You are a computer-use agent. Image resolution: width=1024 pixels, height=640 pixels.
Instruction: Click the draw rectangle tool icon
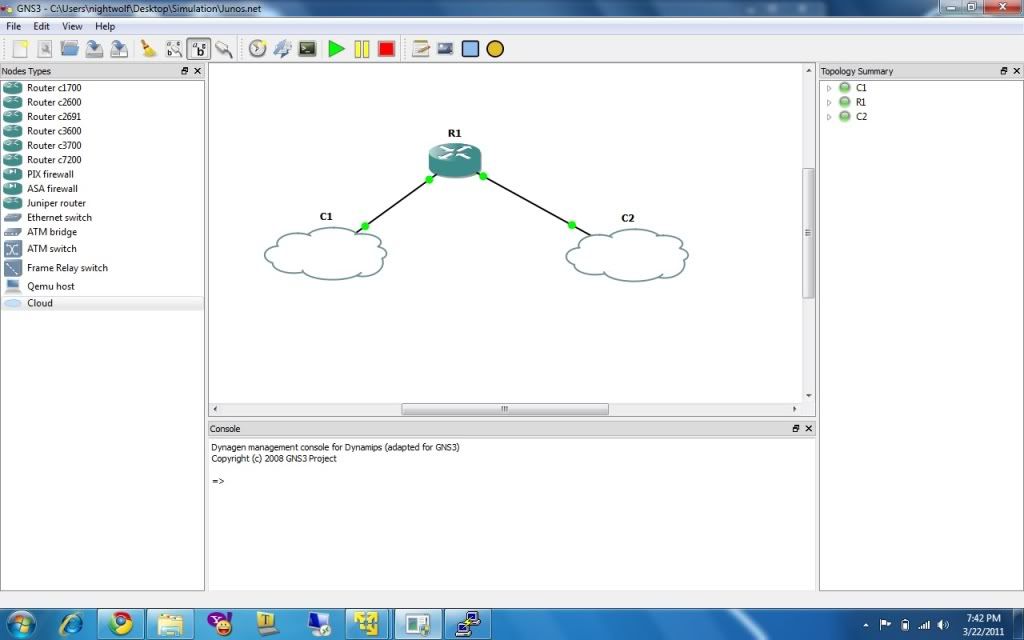[470, 48]
